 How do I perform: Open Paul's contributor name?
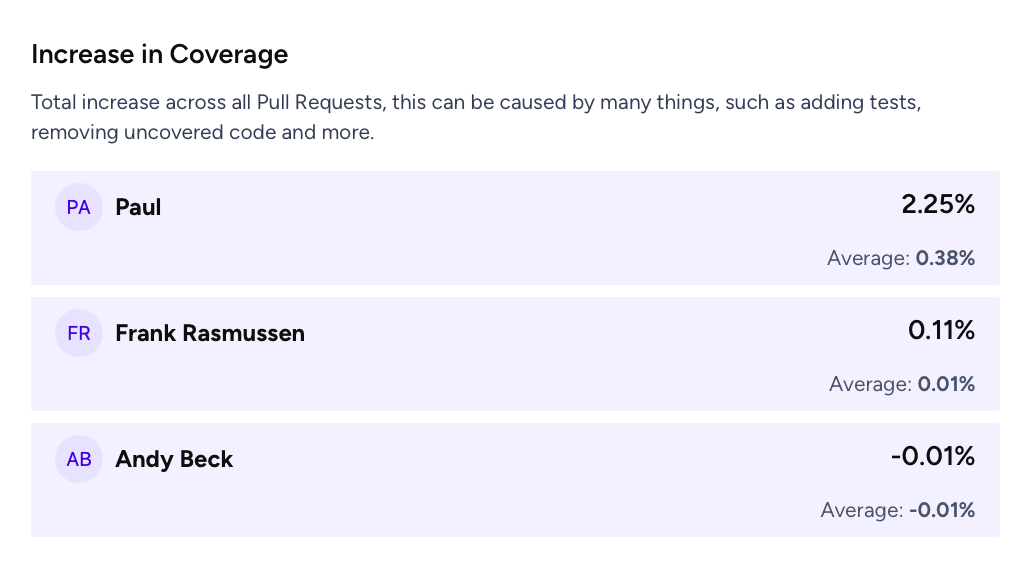pos(138,208)
